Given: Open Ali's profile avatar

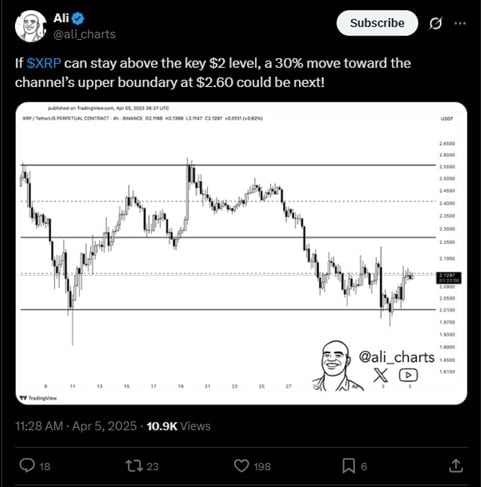Looking at the screenshot, I should [x=31, y=26].
